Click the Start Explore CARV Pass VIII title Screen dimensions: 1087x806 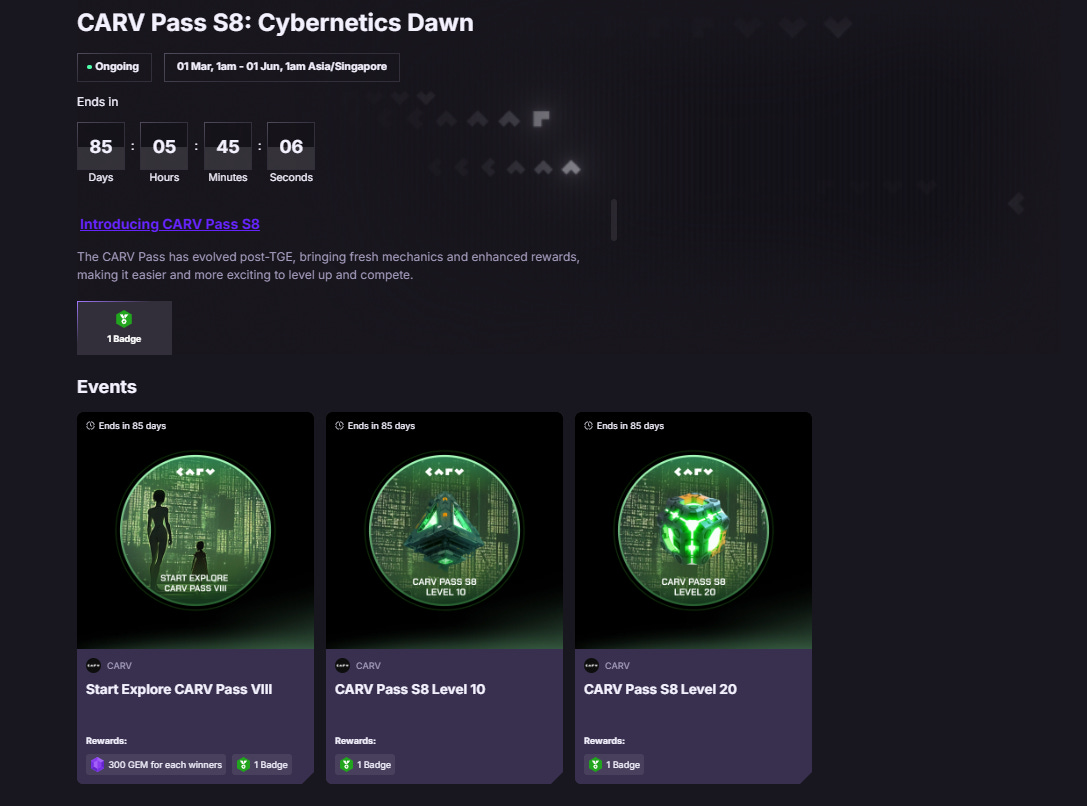click(x=179, y=690)
